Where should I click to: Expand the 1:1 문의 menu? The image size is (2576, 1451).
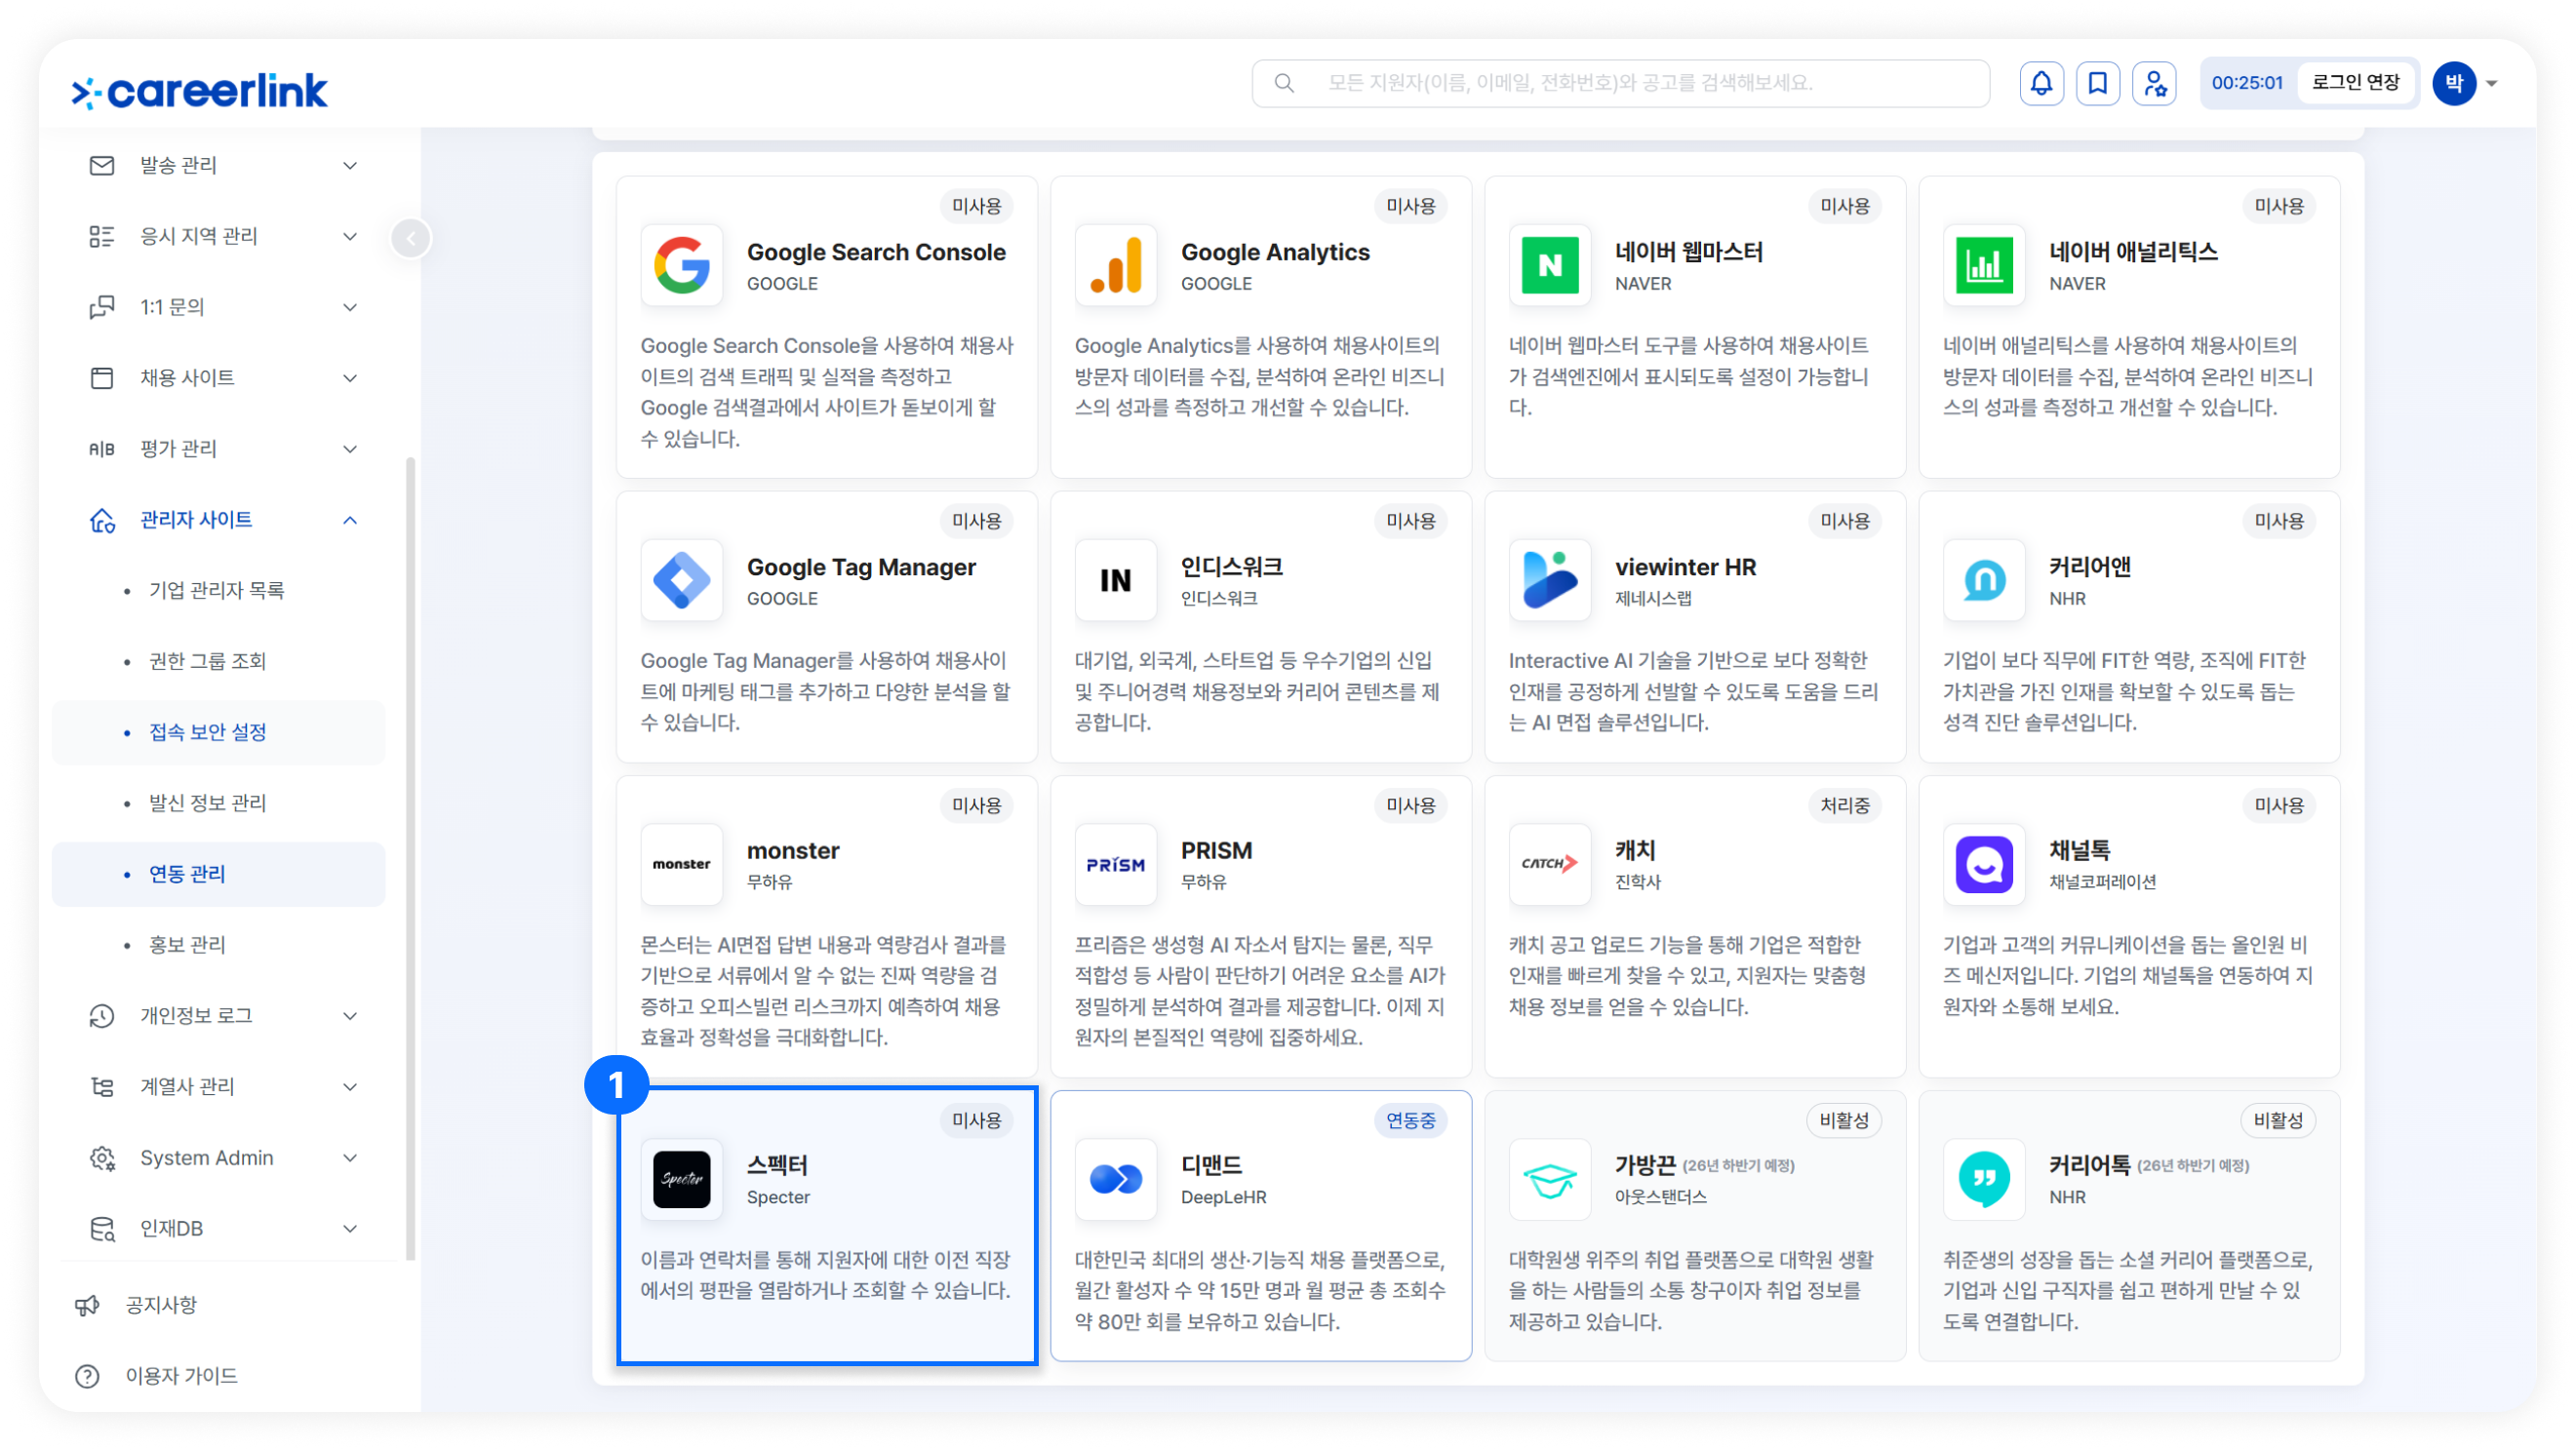tap(350, 307)
